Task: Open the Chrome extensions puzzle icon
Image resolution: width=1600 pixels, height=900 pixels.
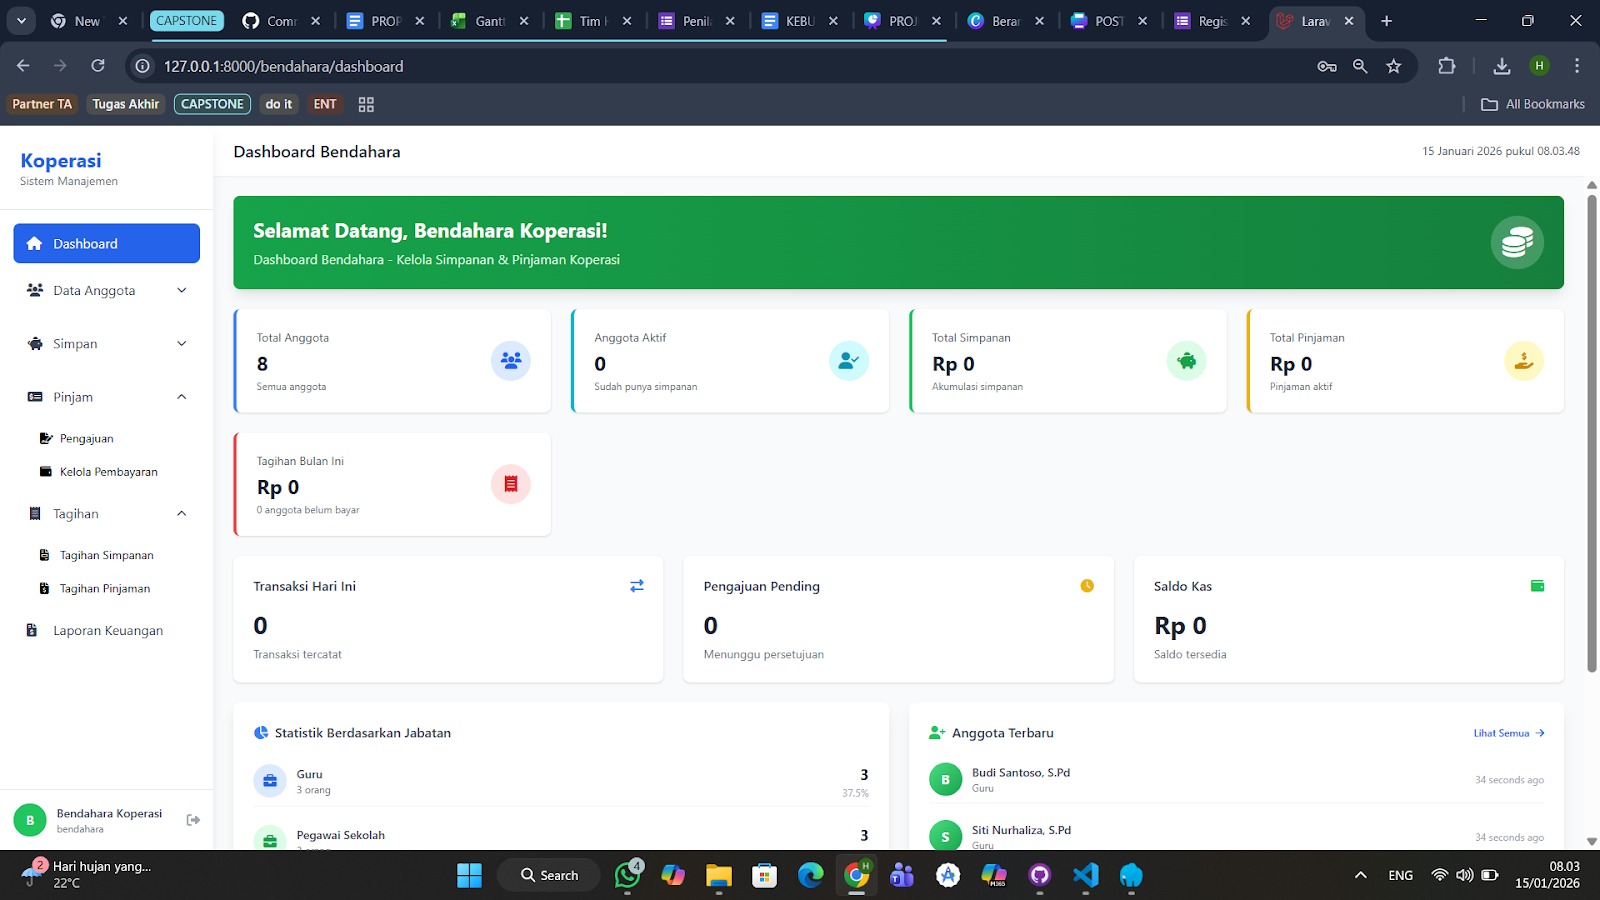Action: (1446, 66)
